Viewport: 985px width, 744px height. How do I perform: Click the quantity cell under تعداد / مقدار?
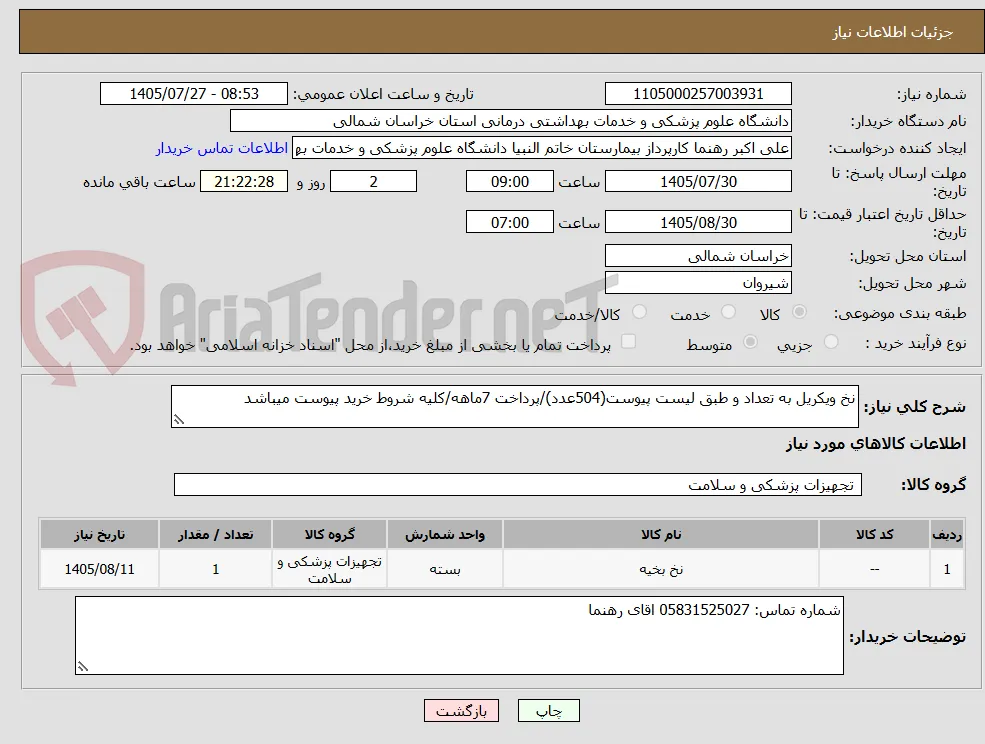coord(215,569)
